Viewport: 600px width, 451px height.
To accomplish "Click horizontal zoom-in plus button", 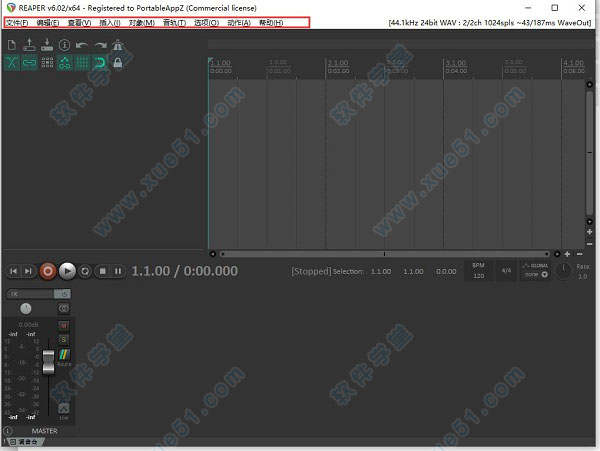I will tap(567, 254).
